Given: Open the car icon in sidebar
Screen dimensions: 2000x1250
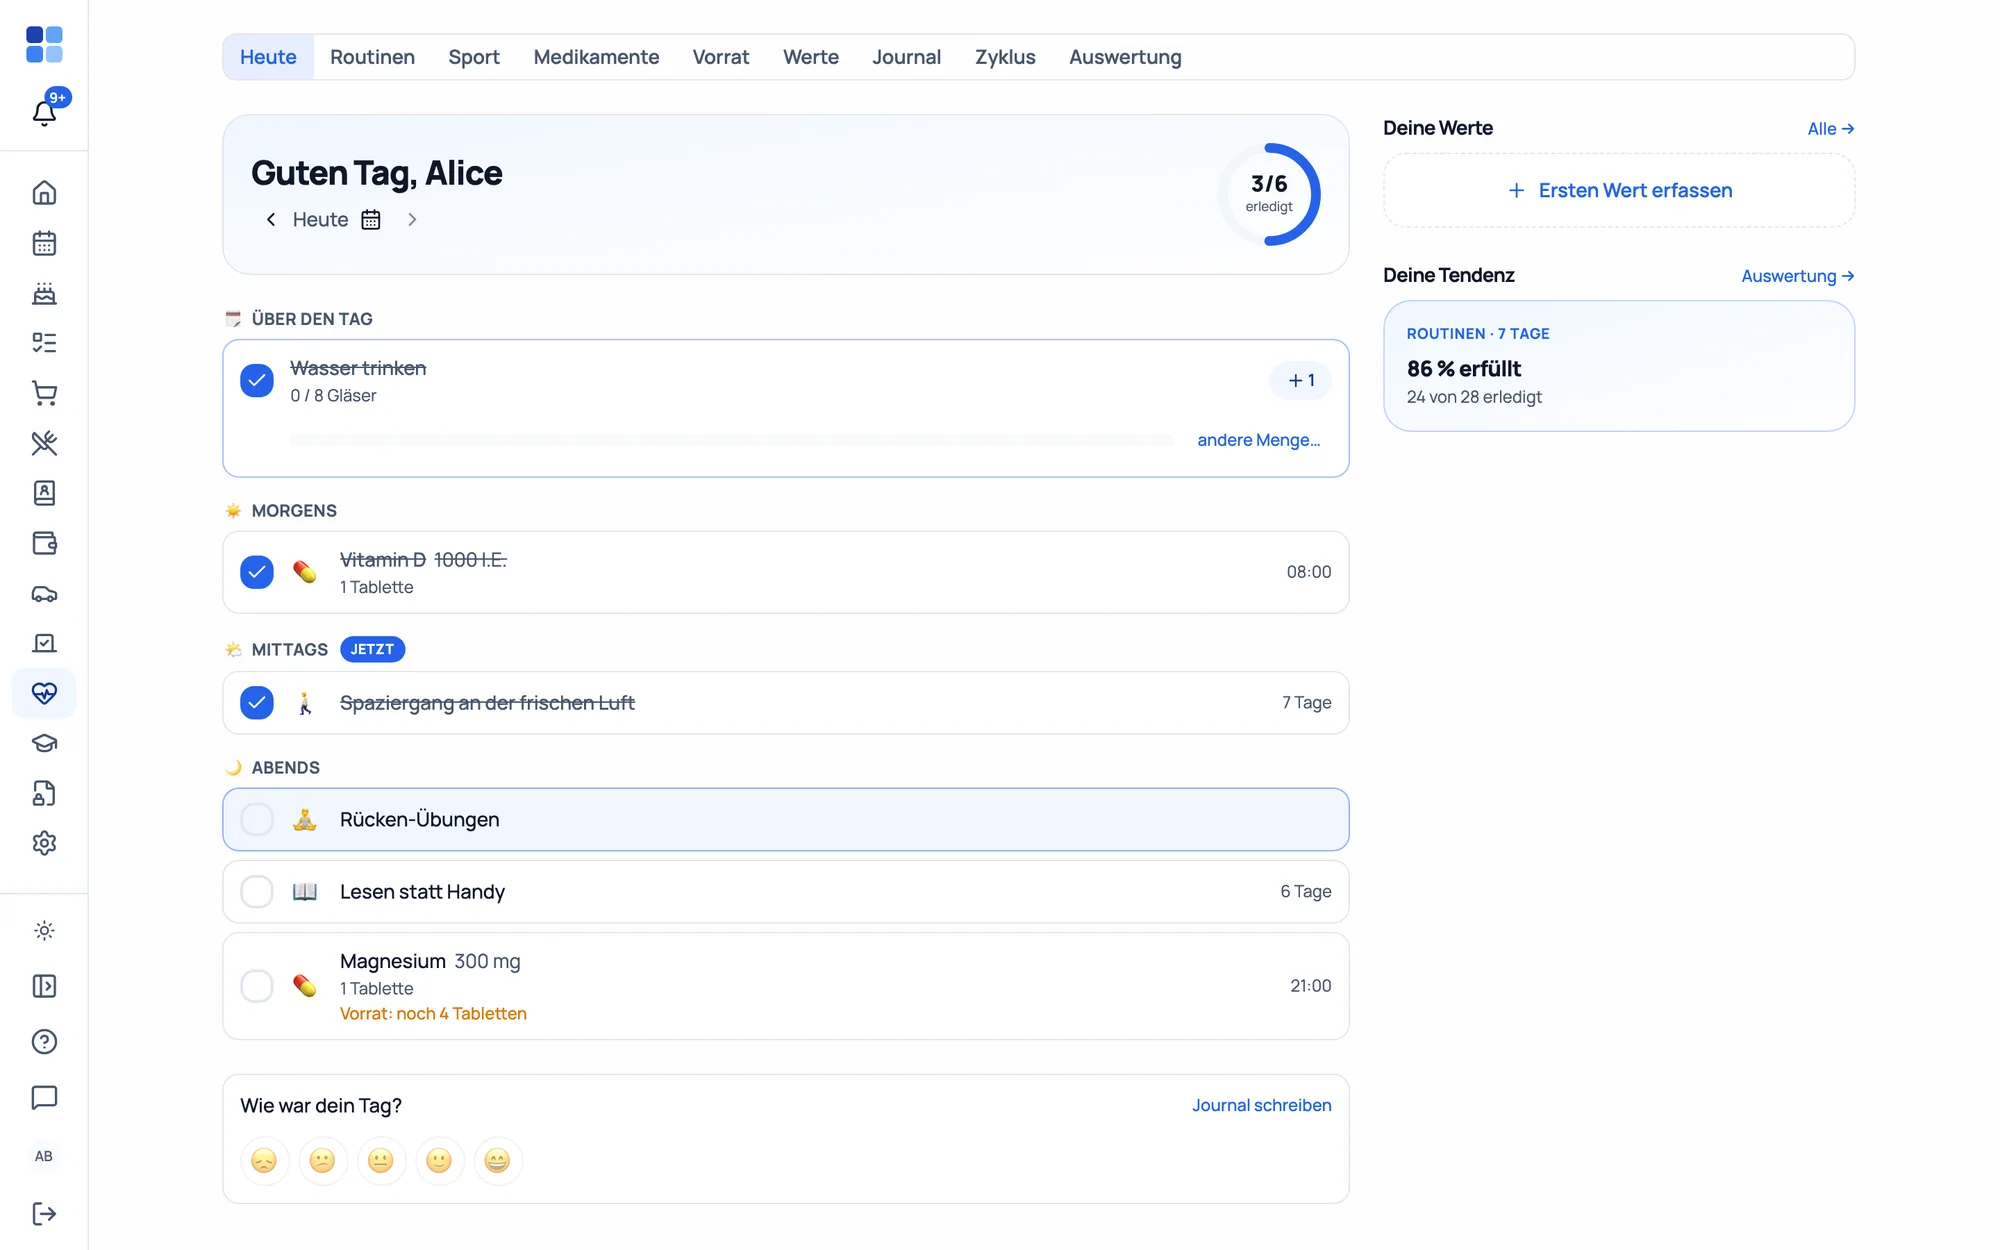Looking at the screenshot, I should click(x=44, y=593).
